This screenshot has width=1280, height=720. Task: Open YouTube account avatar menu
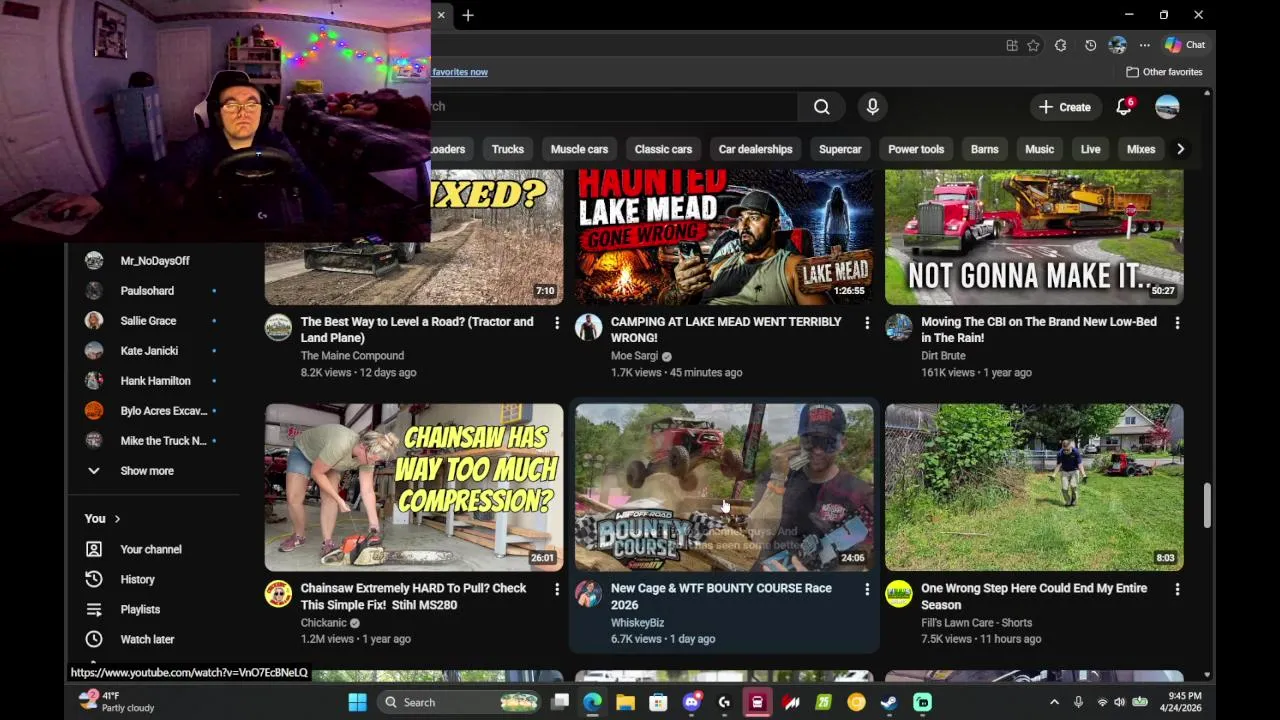[1167, 107]
